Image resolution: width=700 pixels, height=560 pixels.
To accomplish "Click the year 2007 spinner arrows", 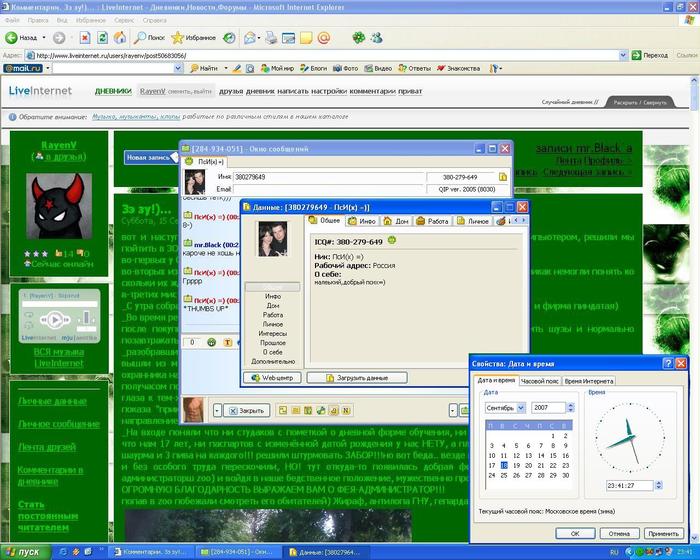I will tap(570, 408).
